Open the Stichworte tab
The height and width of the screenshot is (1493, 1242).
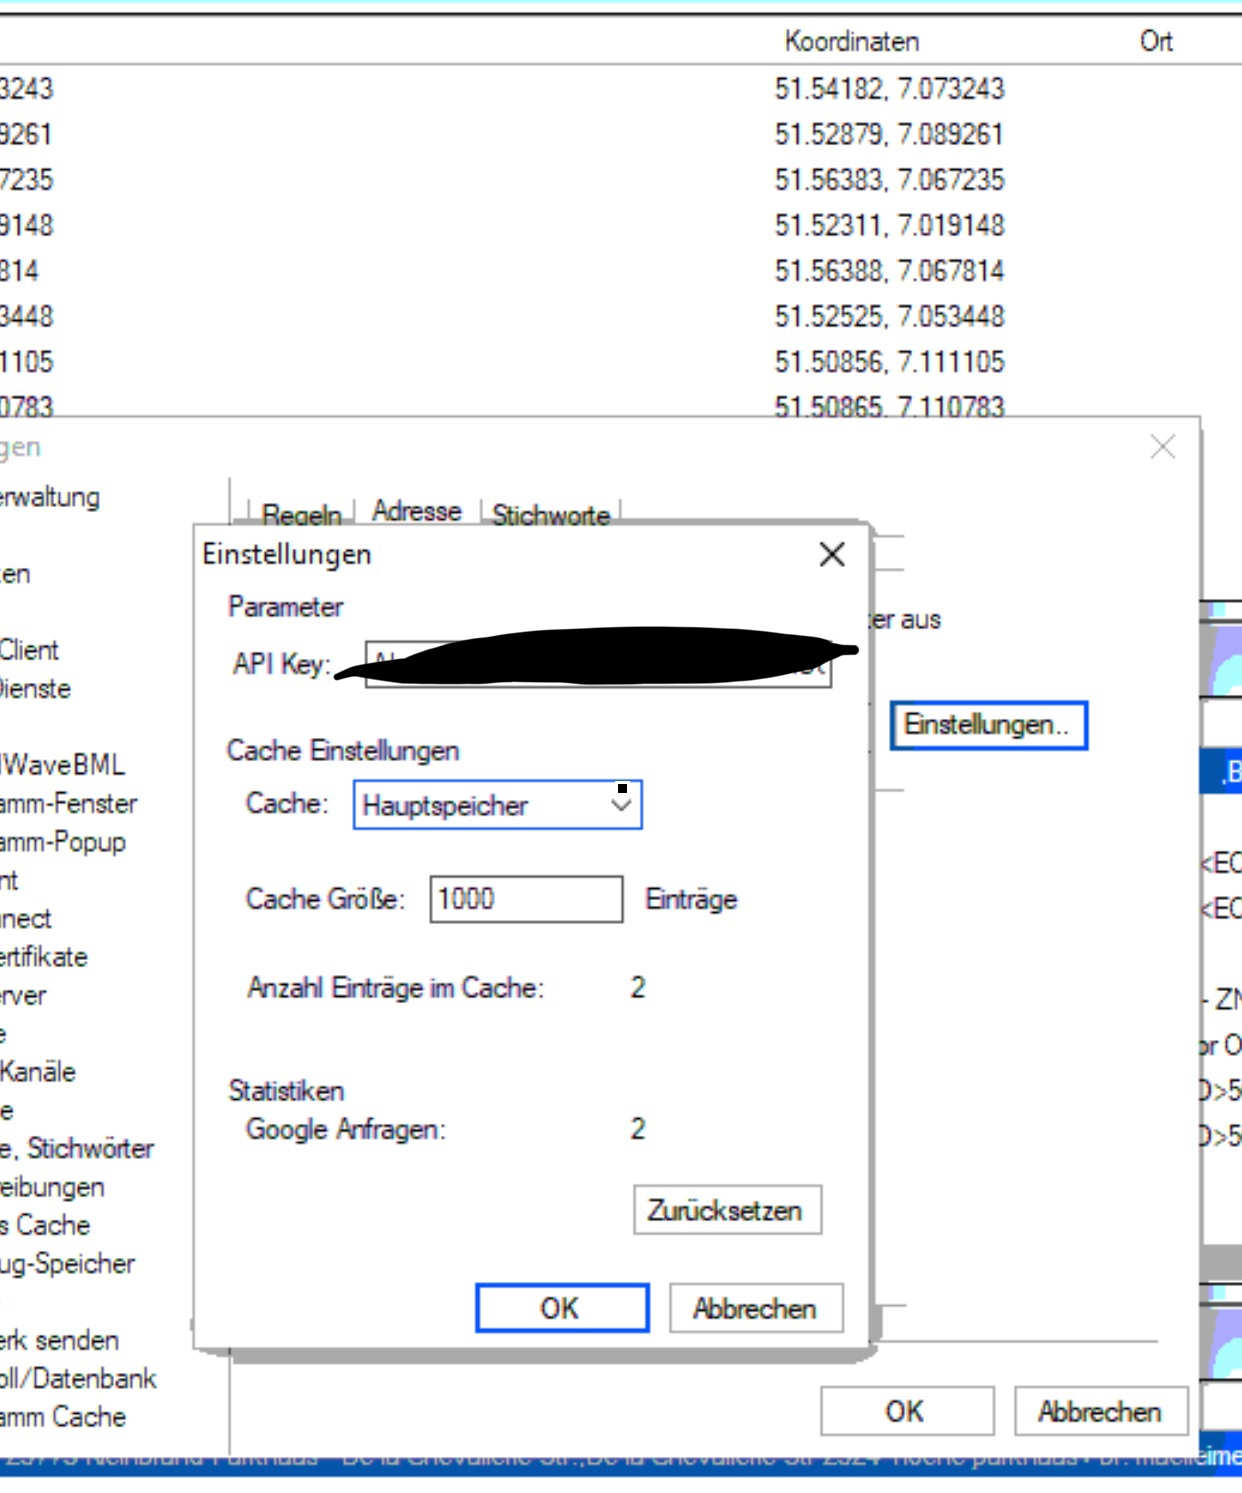[x=550, y=515]
